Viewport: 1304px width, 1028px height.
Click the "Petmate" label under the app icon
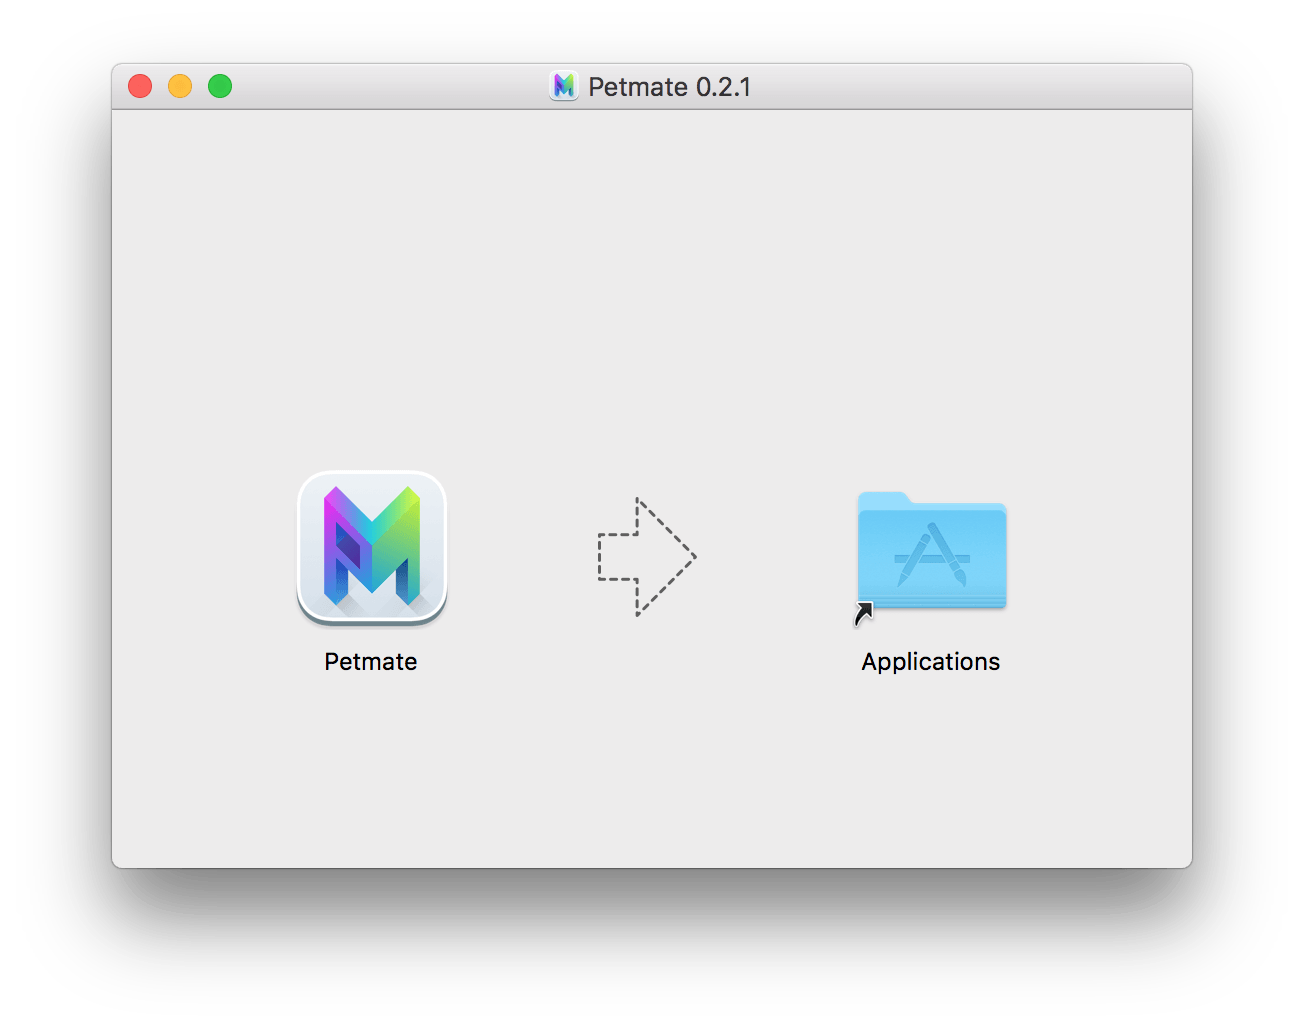pyautogui.click(x=371, y=662)
